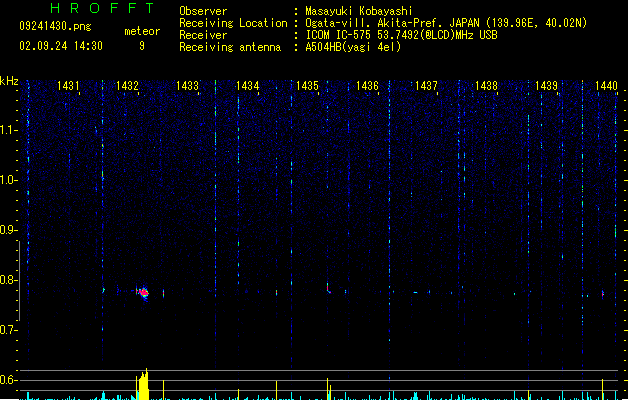The image size is (629, 400).
Task: Select the filename 09241430.png
Action: 55,26
